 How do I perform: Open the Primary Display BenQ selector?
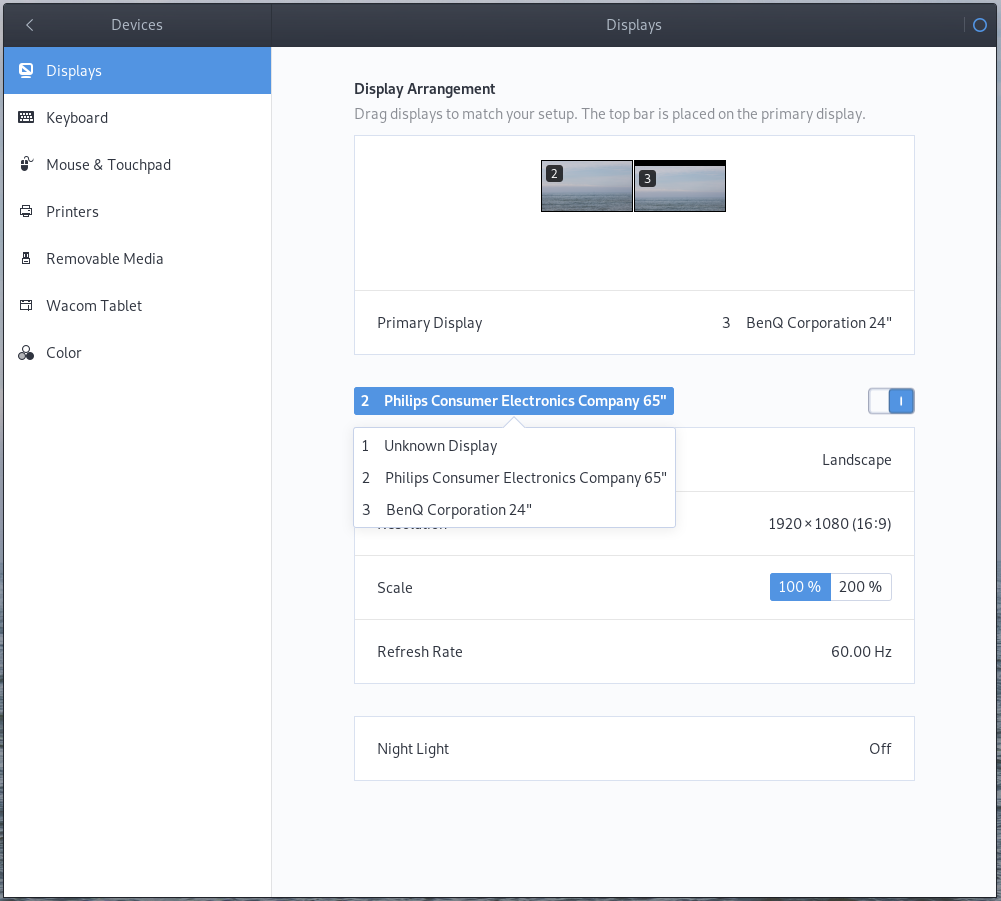[x=806, y=323]
